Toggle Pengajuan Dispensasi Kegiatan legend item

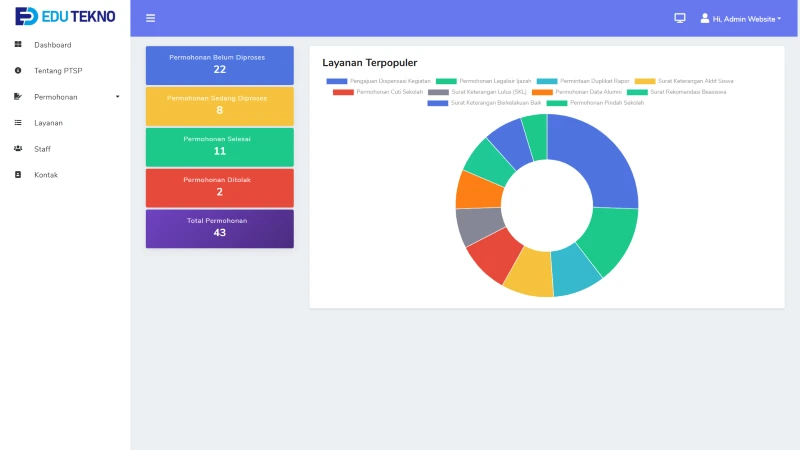(379, 81)
